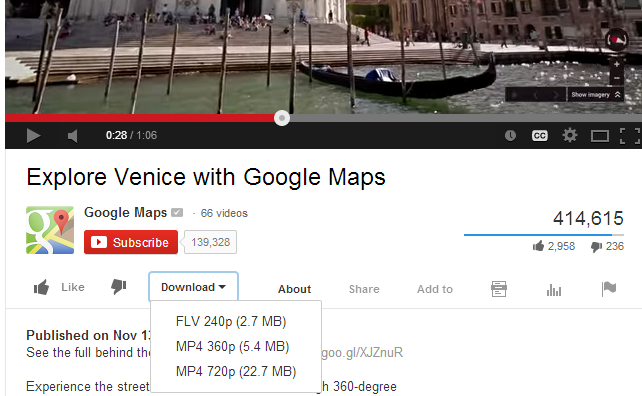This screenshot has width=642, height=396.
Task: Dislike the video with thumbs down
Action: (x=119, y=287)
